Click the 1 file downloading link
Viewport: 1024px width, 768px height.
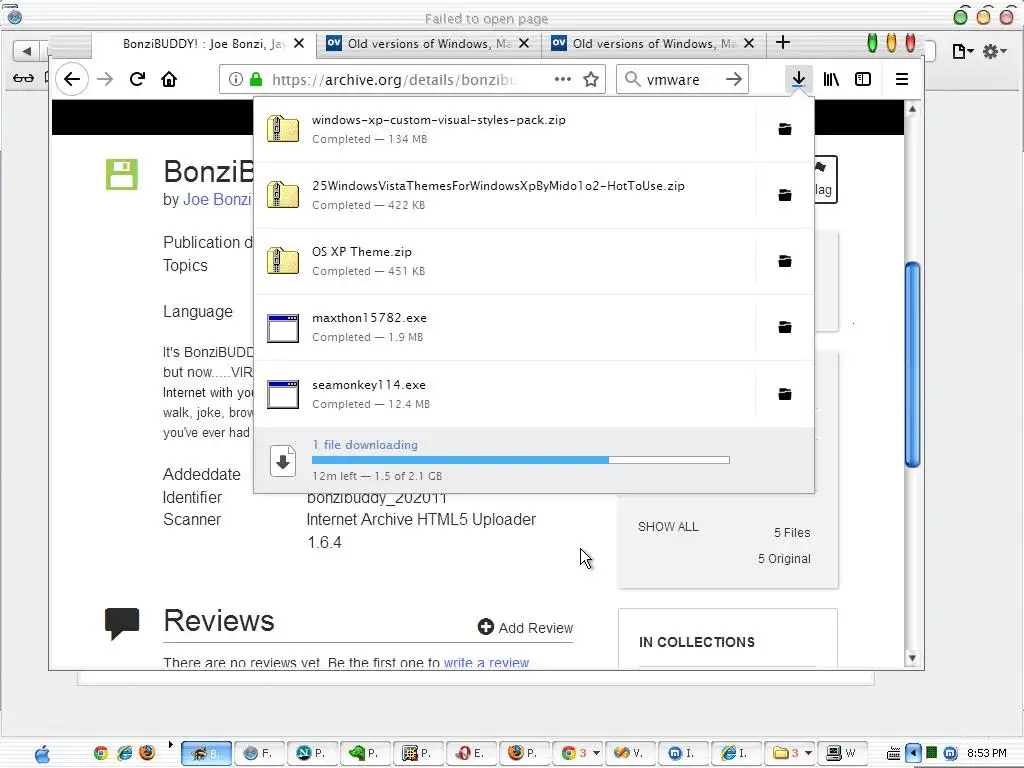[x=364, y=445]
